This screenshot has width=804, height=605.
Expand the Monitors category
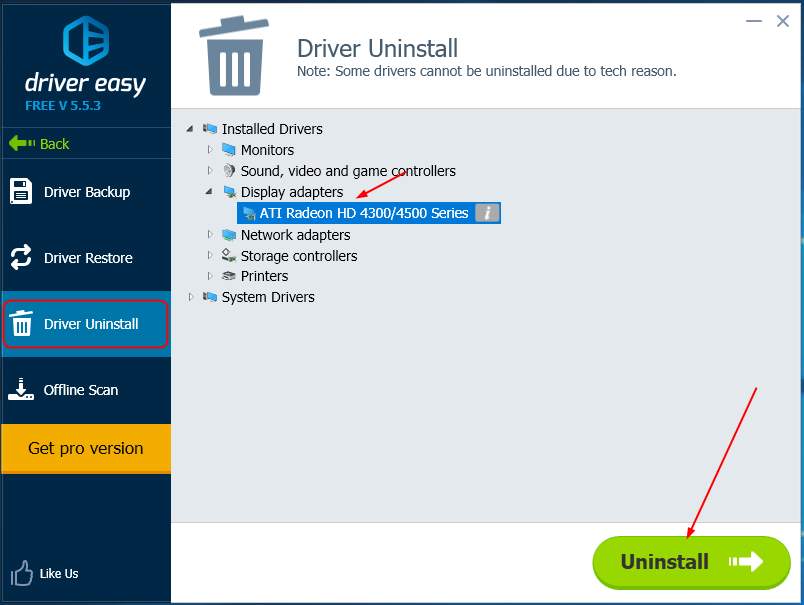pyautogui.click(x=209, y=149)
